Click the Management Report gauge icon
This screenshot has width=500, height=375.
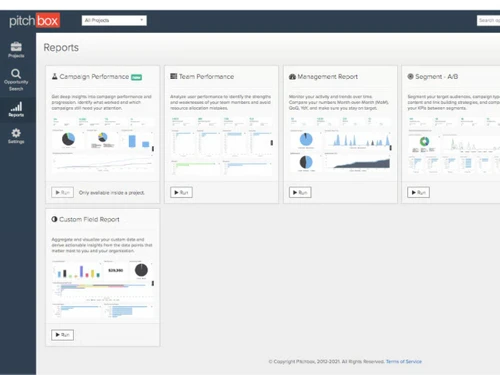(292, 77)
